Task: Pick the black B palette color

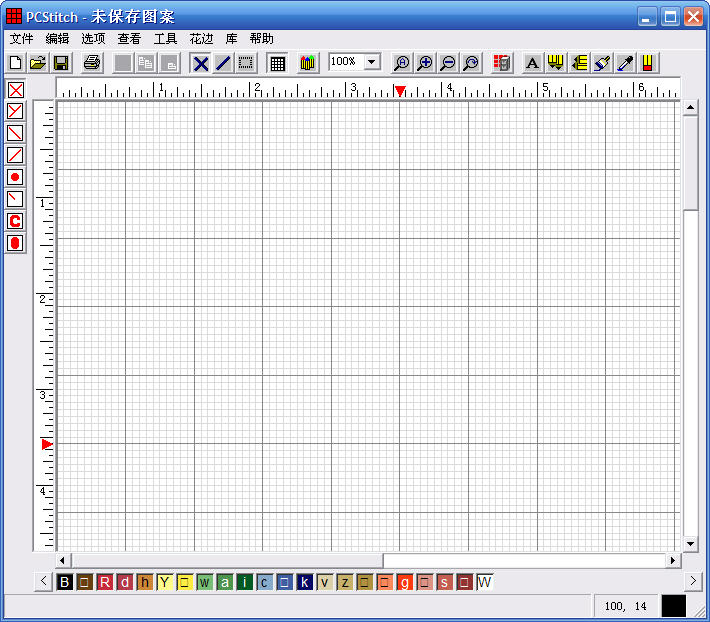Action: (65, 582)
